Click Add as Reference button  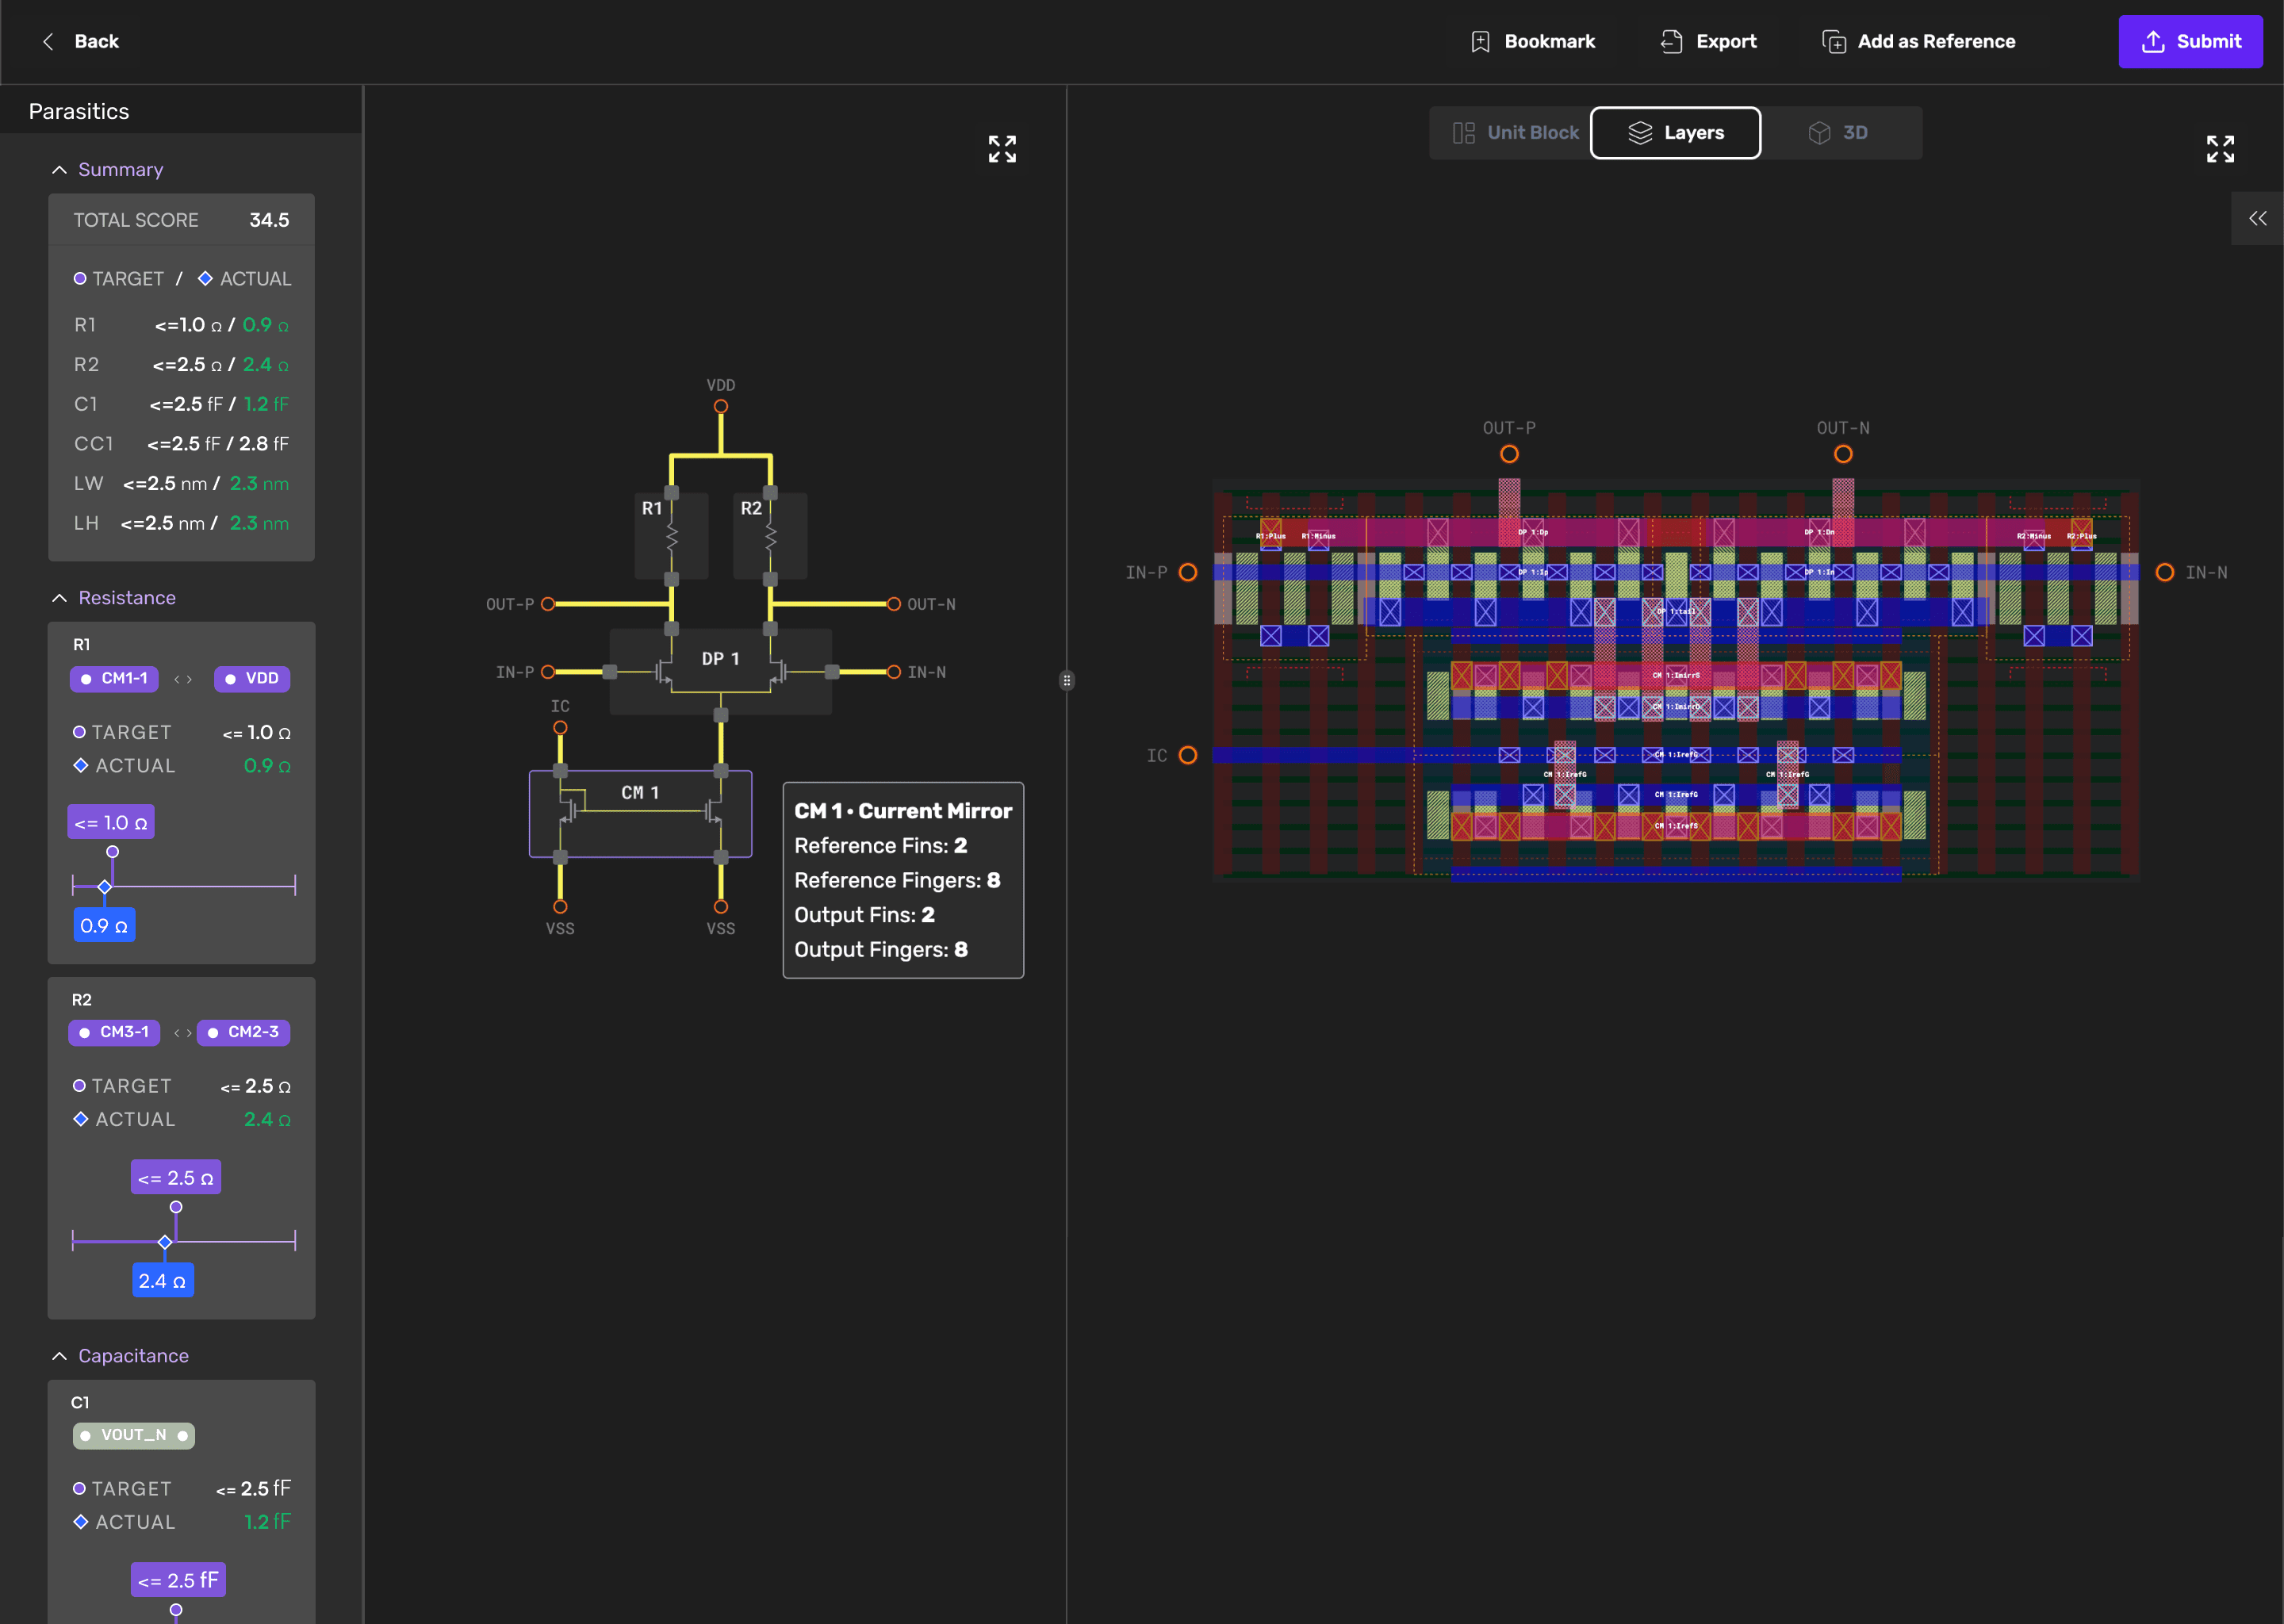tap(1918, 41)
